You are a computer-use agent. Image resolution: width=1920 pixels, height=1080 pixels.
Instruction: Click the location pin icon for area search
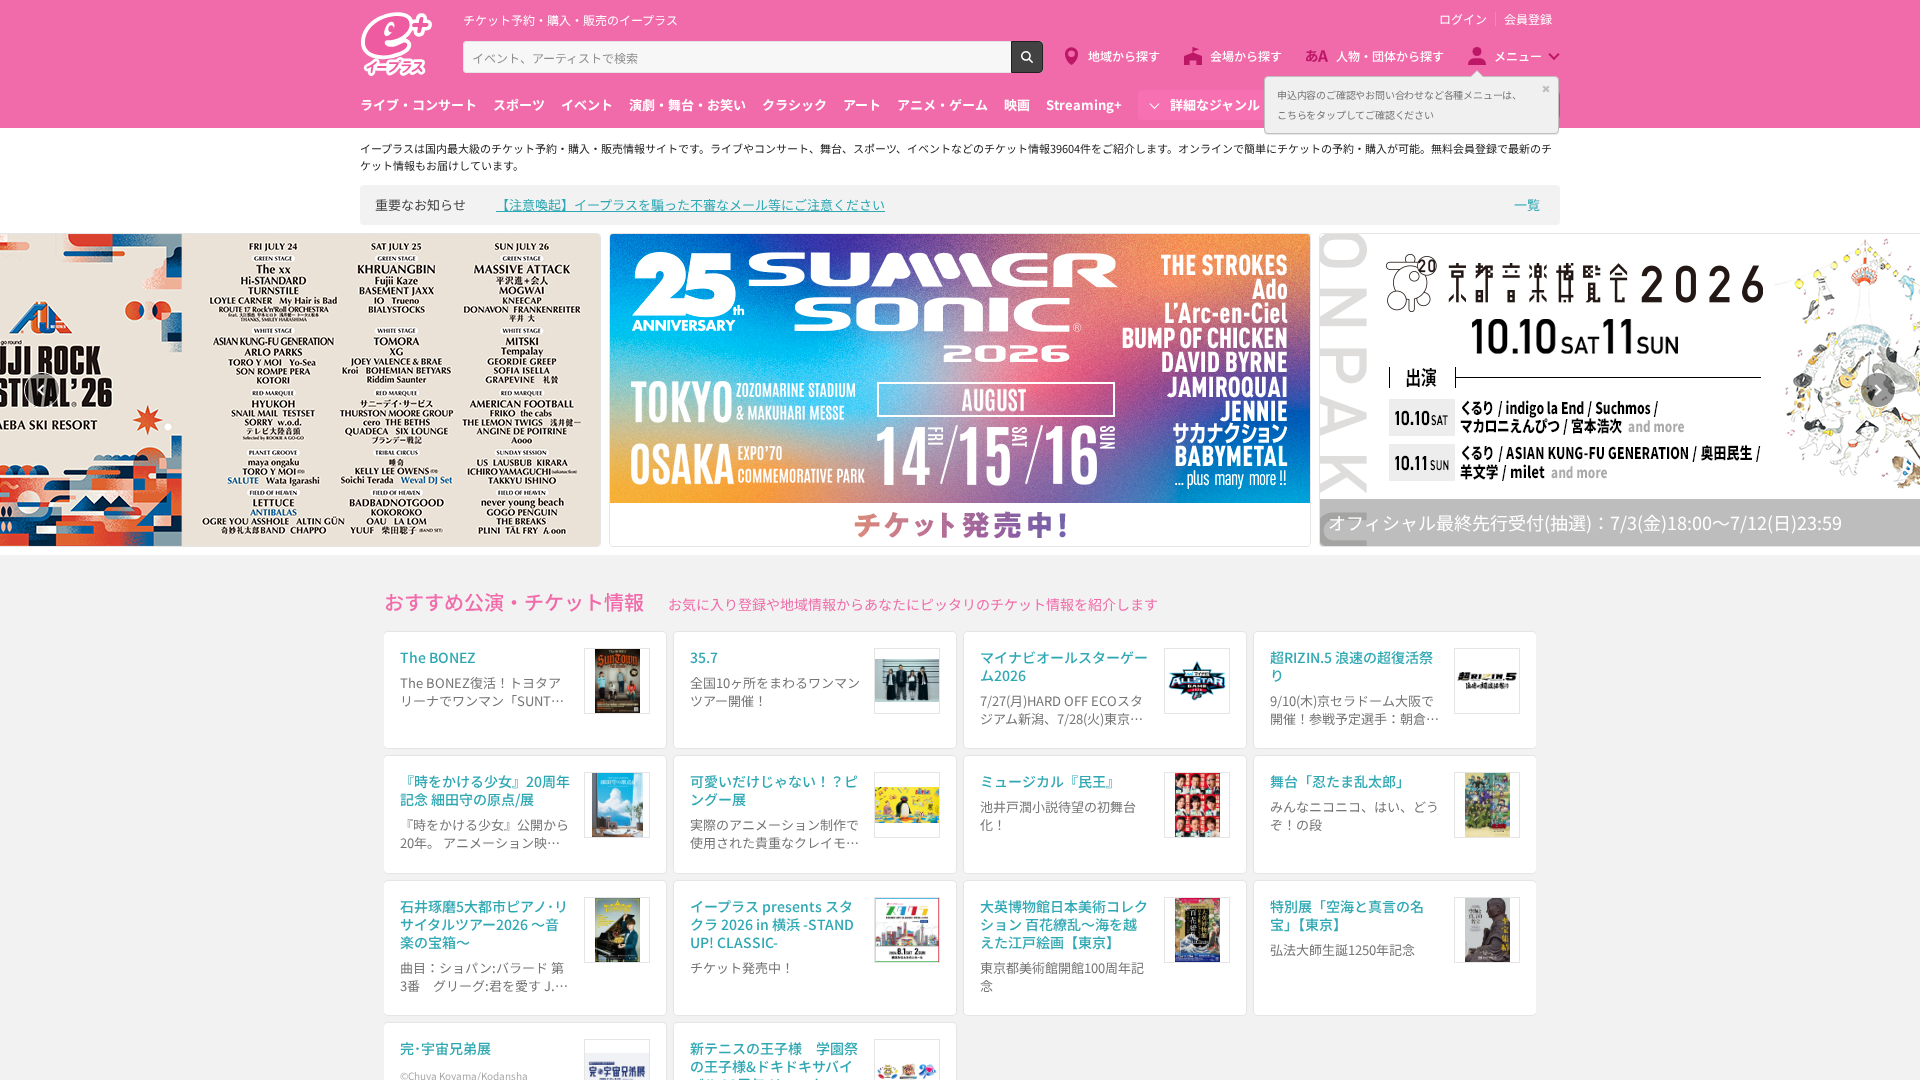[x=1071, y=56]
